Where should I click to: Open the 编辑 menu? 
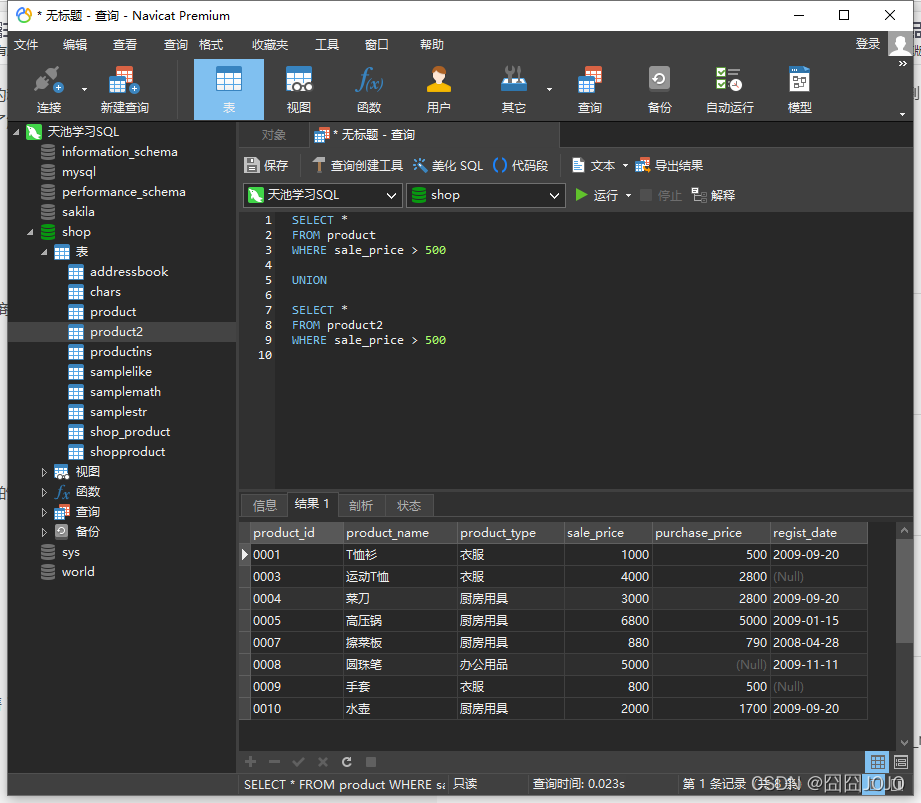click(x=75, y=45)
